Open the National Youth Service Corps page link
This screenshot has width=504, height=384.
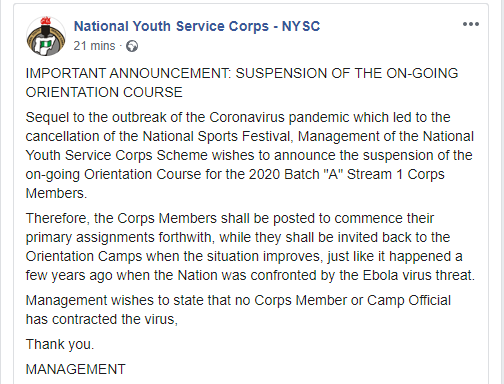pos(197,26)
